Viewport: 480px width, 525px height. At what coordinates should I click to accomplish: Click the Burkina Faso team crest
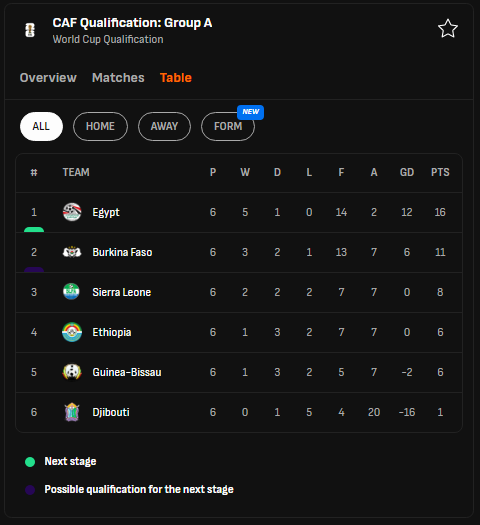pos(72,252)
